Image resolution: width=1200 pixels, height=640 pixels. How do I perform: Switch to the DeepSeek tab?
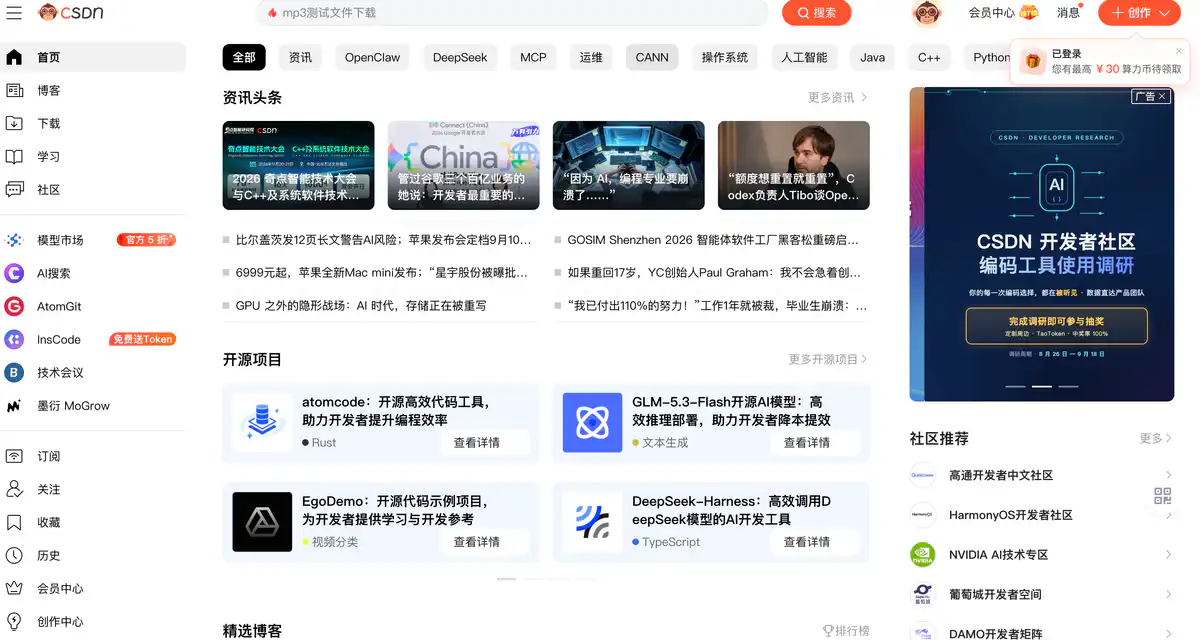pos(460,57)
